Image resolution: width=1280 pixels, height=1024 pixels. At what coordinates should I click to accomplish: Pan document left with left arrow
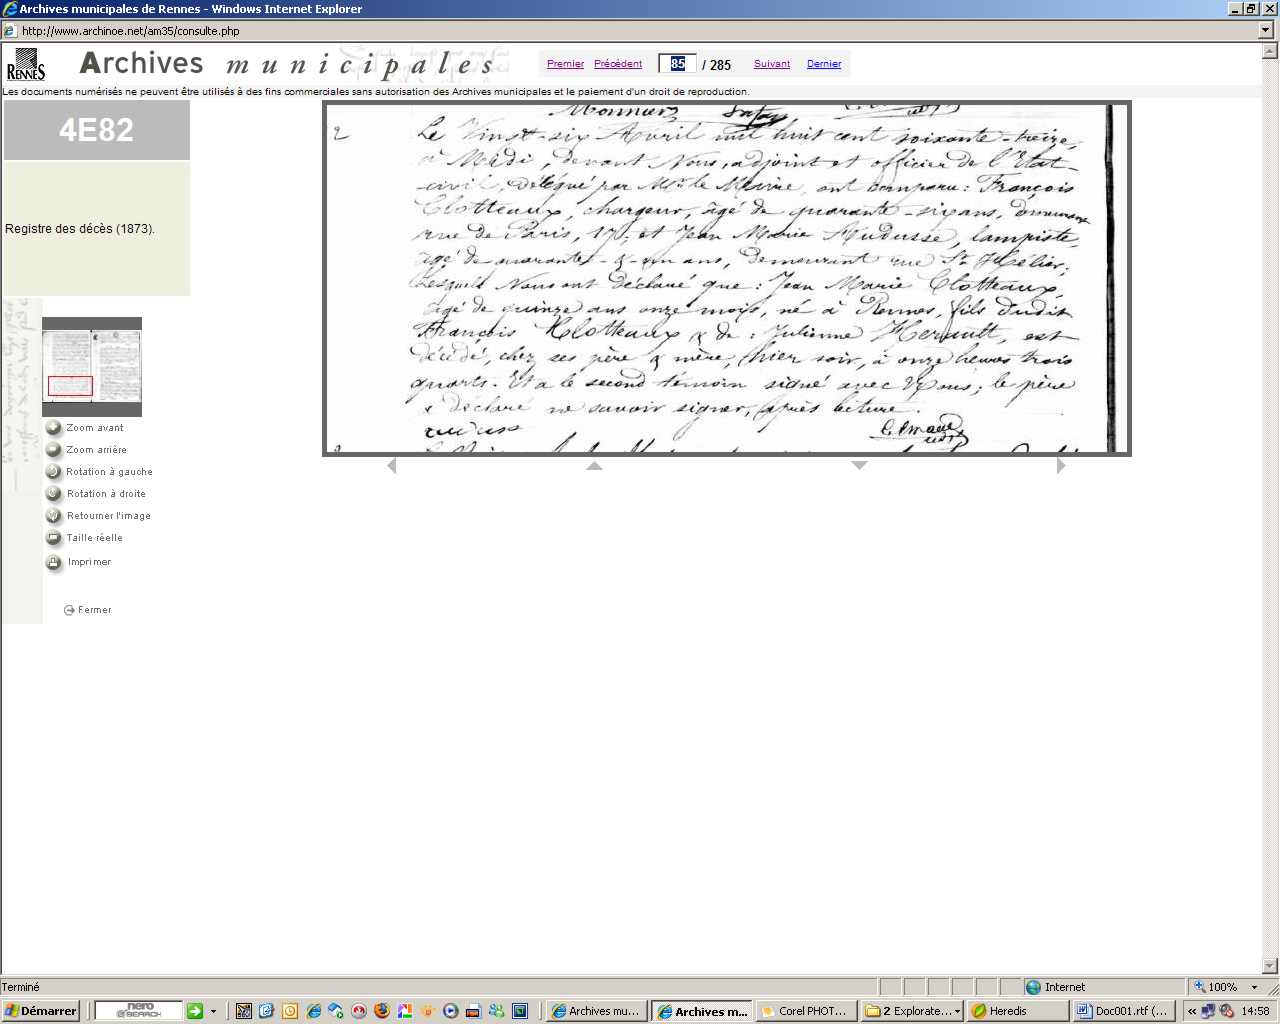click(x=391, y=466)
